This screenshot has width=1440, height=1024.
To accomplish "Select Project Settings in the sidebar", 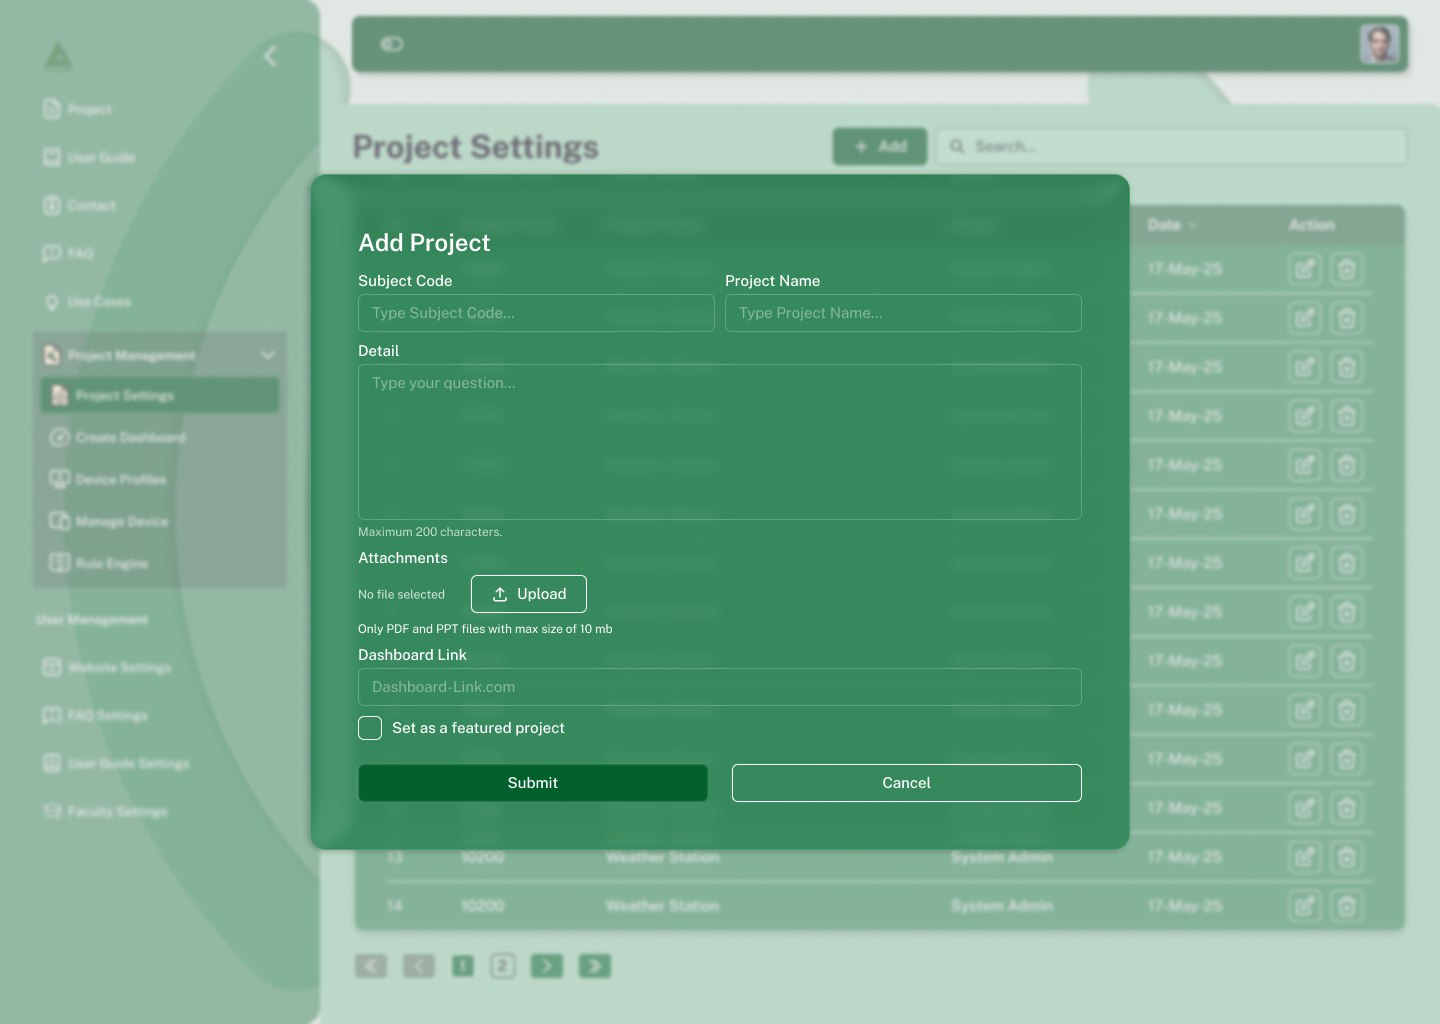I will pyautogui.click(x=160, y=395).
